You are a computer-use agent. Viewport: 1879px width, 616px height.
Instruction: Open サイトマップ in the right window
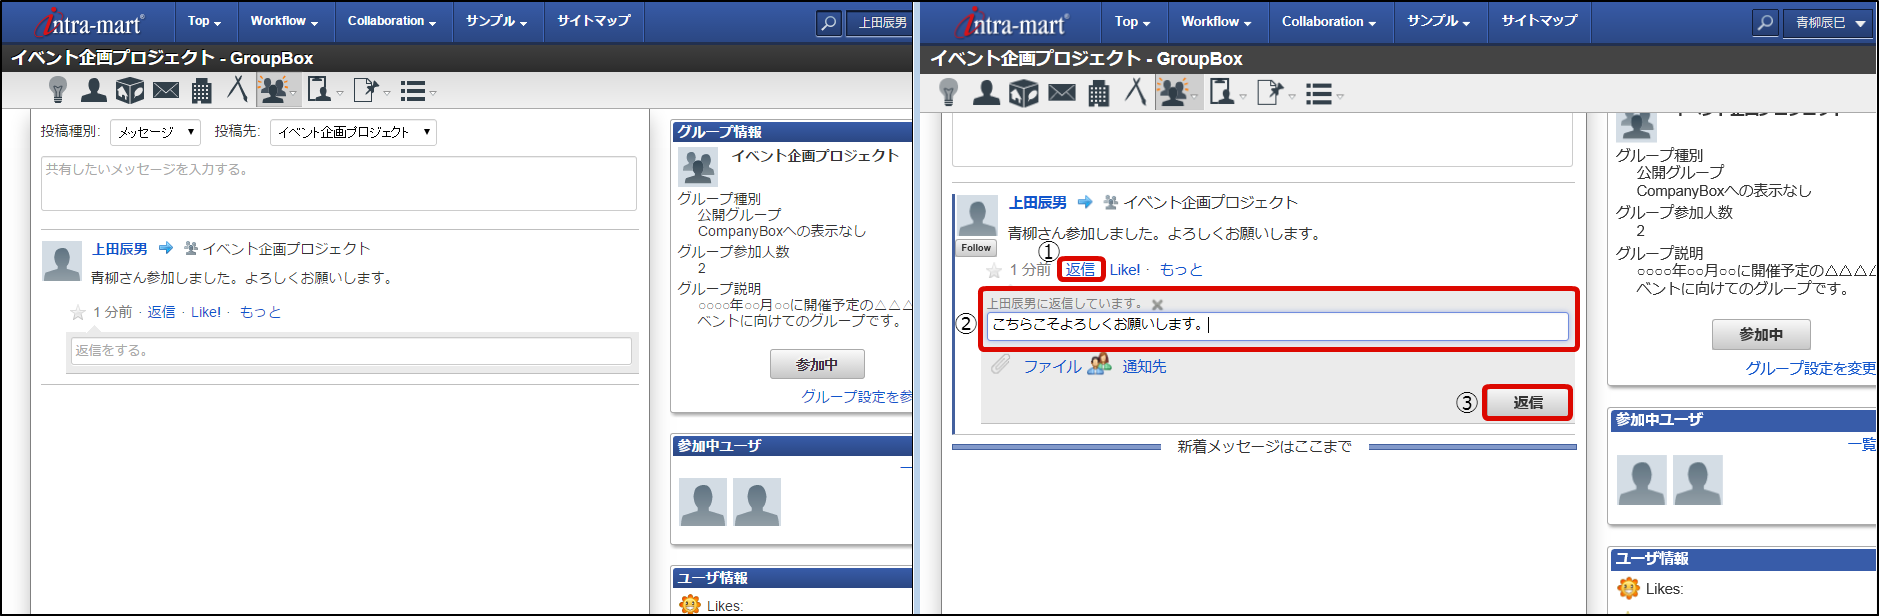tap(1539, 21)
